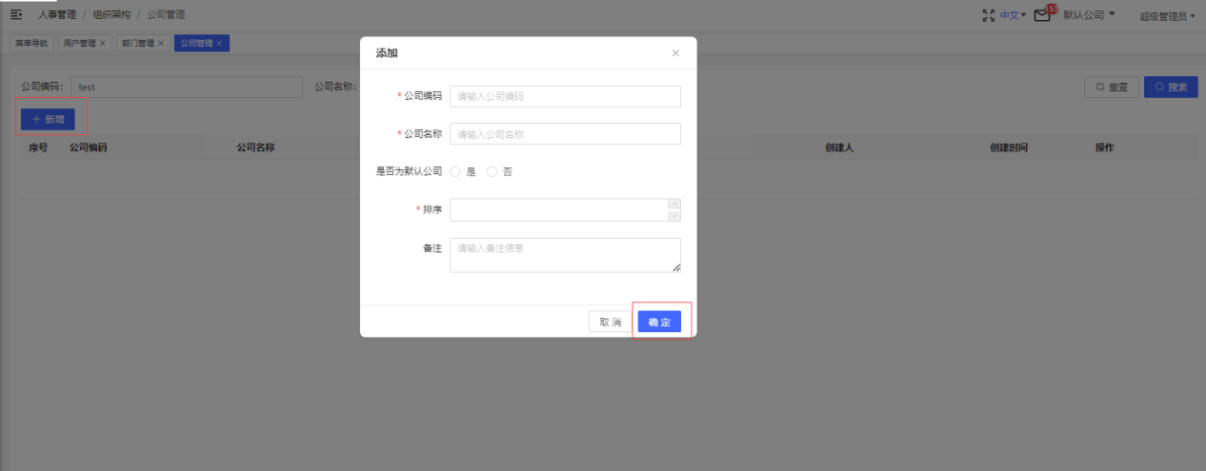Close the 部门管理 tab using its X
Viewport: 1206px width, 471px height.
coord(161,44)
